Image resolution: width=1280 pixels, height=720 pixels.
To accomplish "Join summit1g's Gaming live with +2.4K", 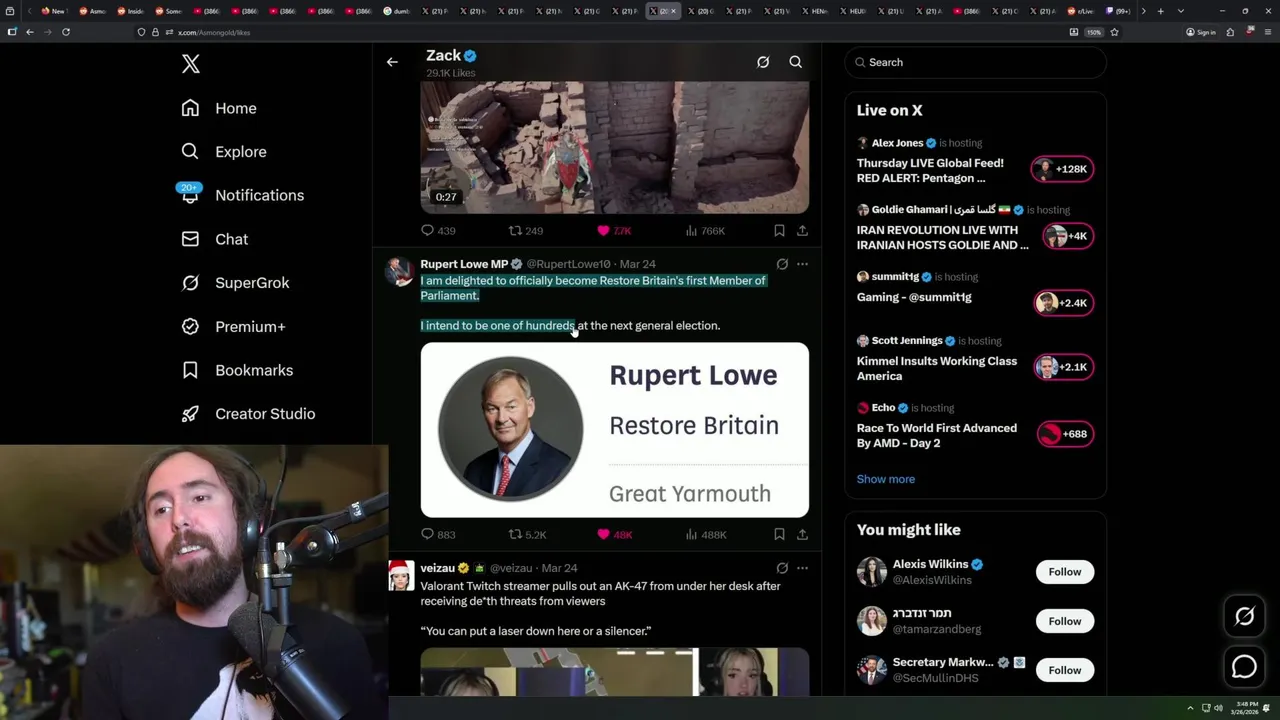I will click(1062, 303).
